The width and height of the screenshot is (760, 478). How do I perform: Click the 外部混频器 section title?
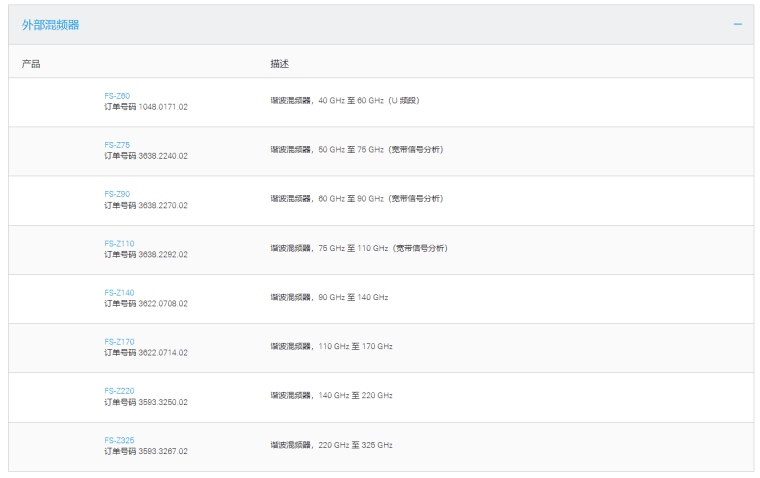(51, 25)
